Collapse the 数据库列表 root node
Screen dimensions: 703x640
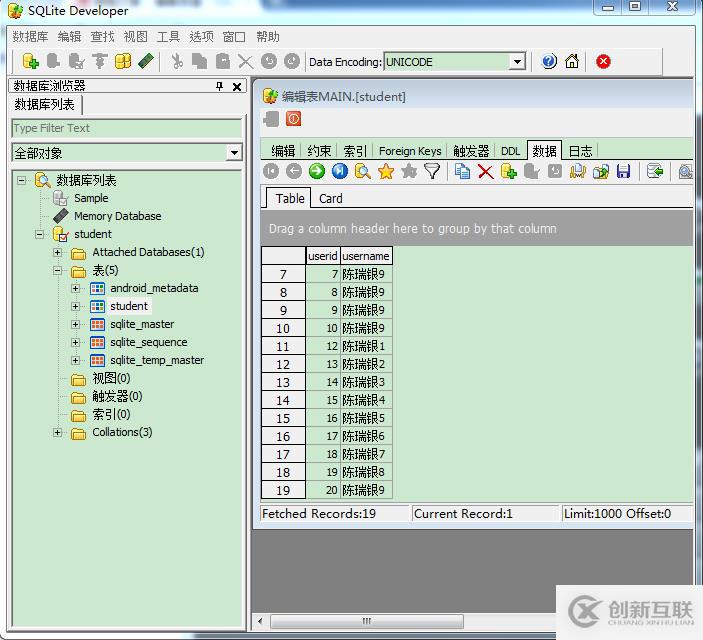[22, 180]
